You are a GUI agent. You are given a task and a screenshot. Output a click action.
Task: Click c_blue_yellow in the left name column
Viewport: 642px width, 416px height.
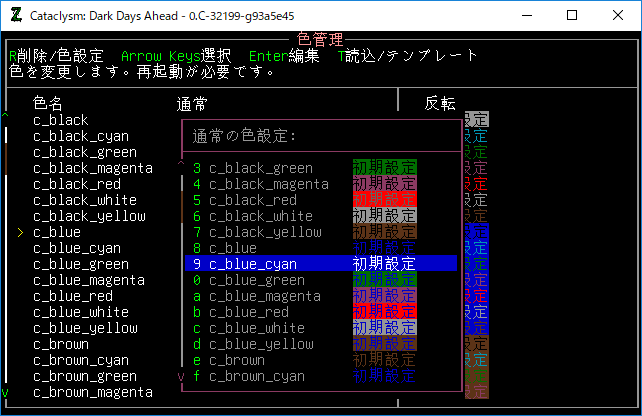click(x=85, y=328)
